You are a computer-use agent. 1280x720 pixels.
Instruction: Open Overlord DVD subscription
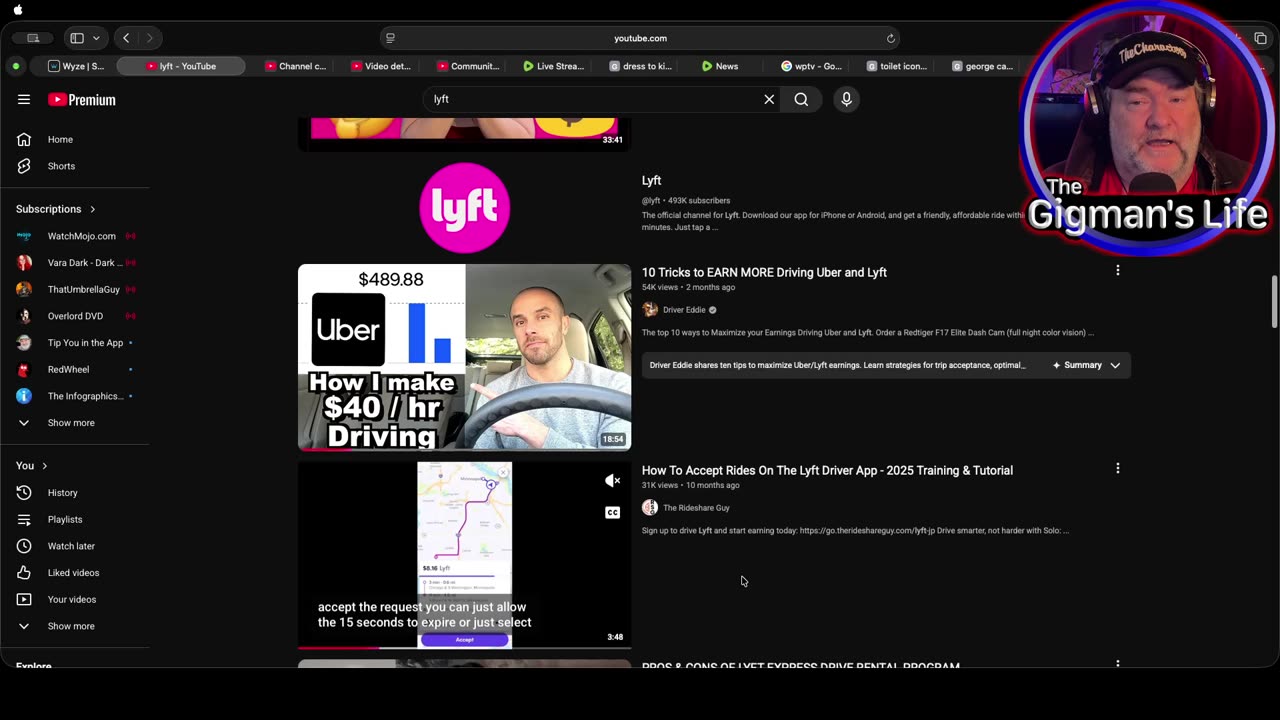tap(75, 316)
